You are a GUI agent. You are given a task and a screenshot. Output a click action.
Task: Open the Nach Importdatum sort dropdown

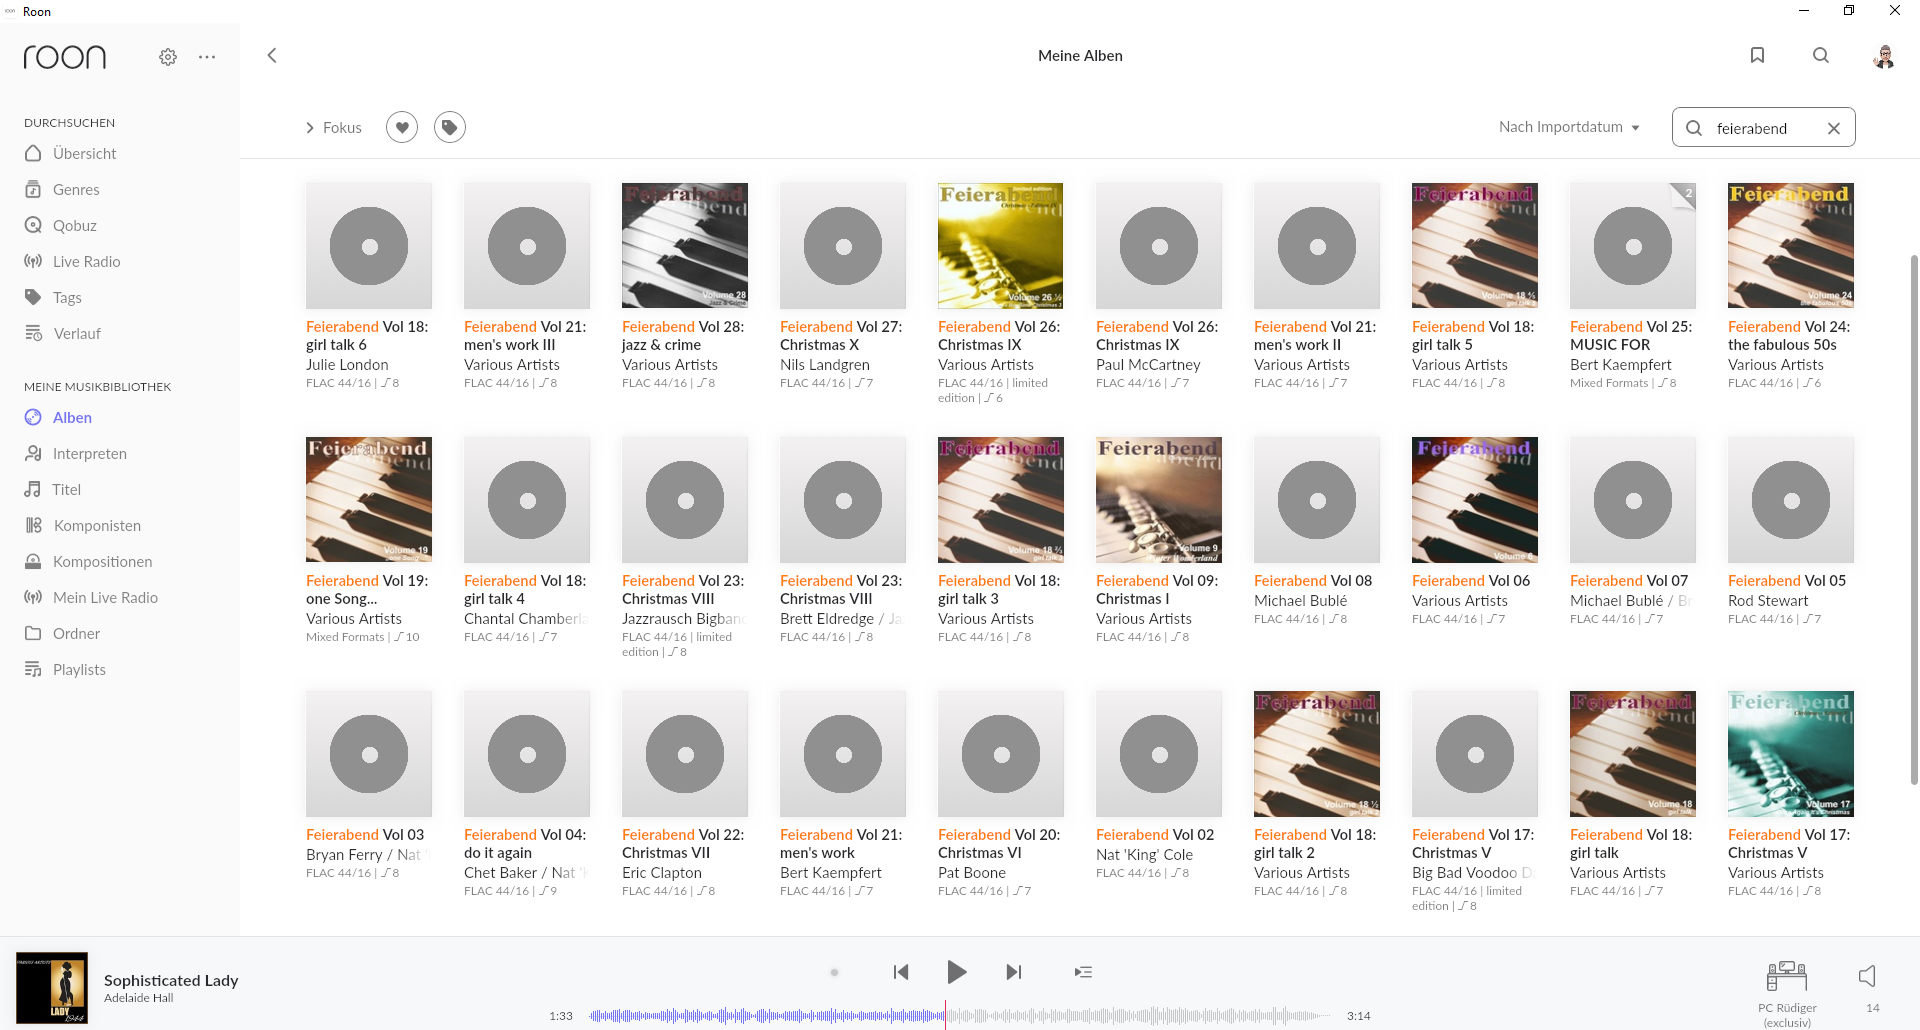click(1569, 127)
